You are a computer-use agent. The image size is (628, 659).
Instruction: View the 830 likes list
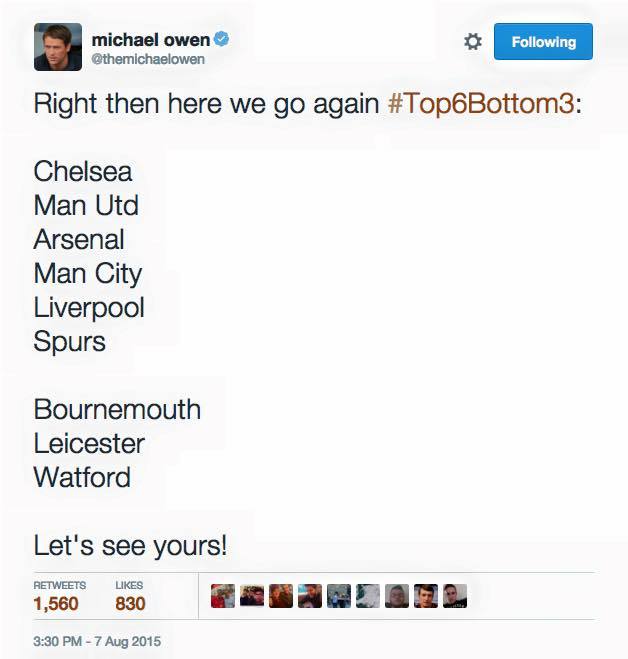(130, 596)
